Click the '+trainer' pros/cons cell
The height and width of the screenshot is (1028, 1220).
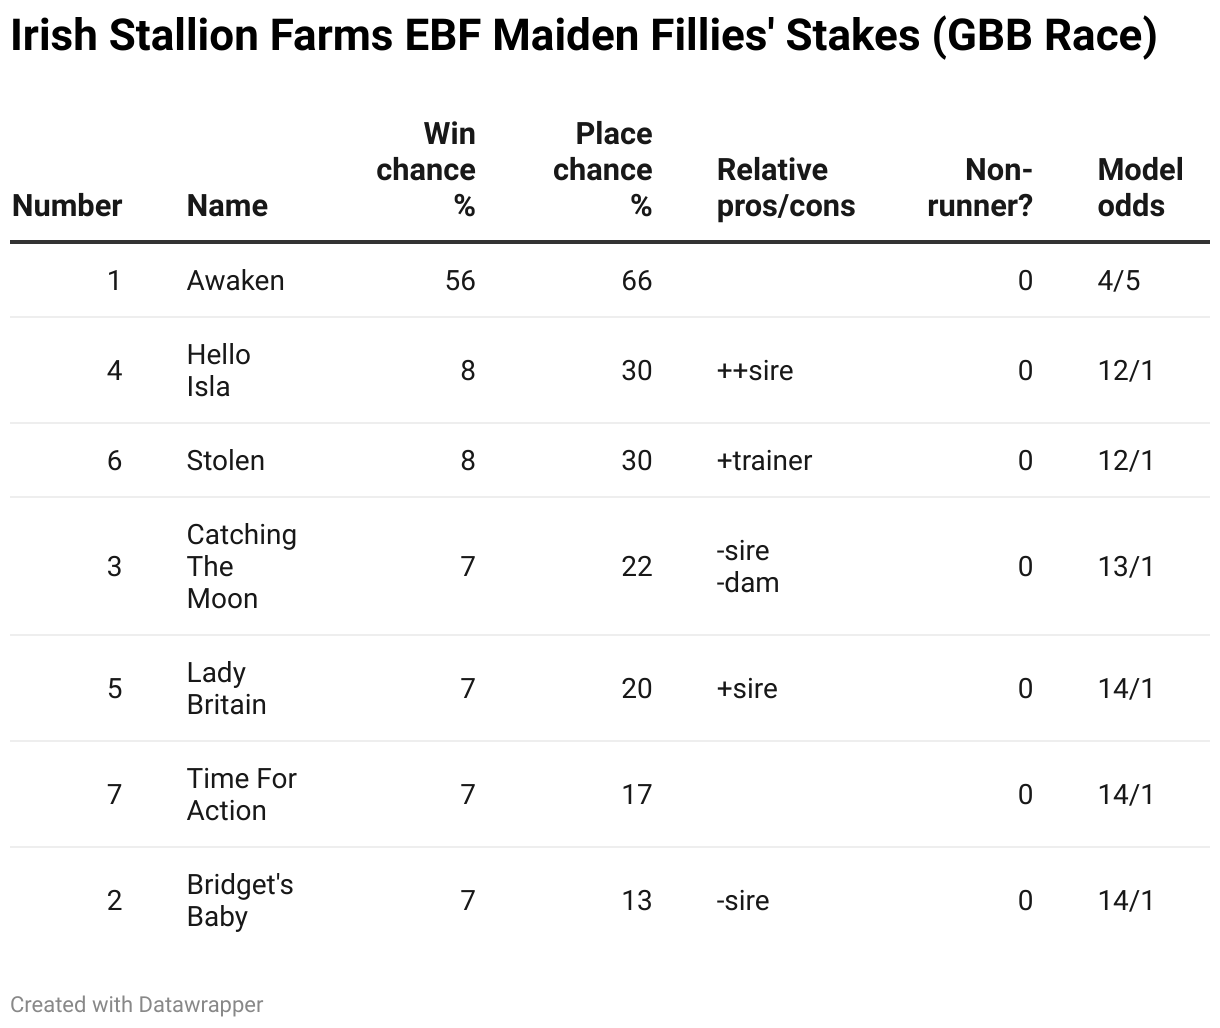[x=765, y=461]
